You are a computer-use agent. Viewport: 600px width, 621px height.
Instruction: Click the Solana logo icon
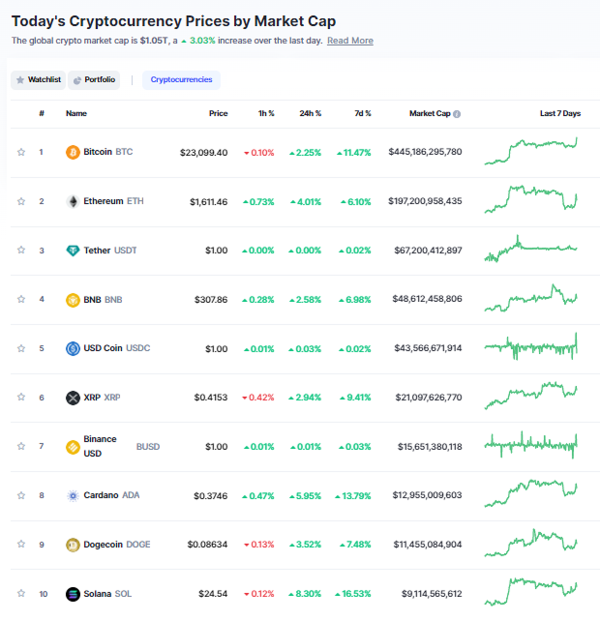(x=72, y=594)
